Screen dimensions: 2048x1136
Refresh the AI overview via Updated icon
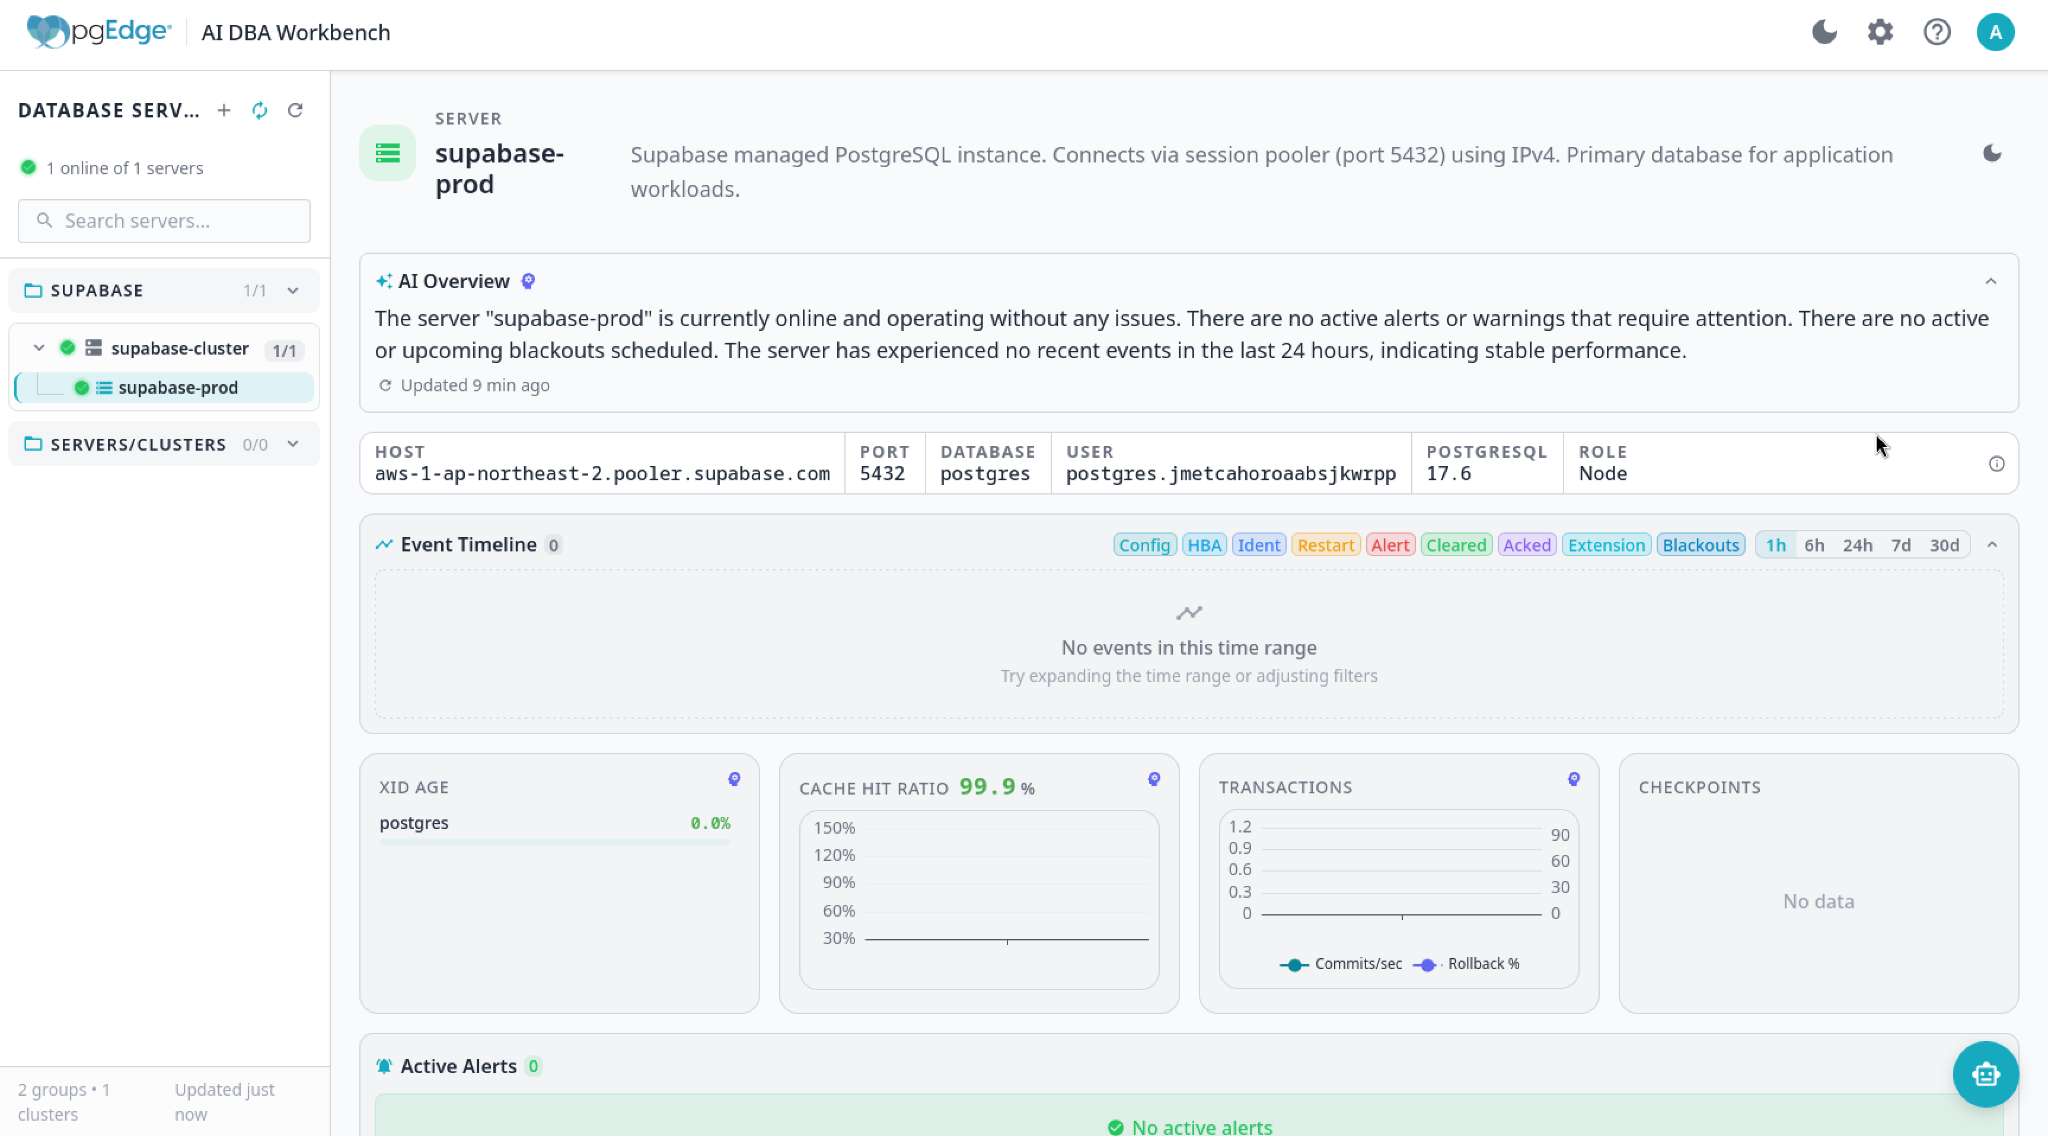(x=385, y=385)
